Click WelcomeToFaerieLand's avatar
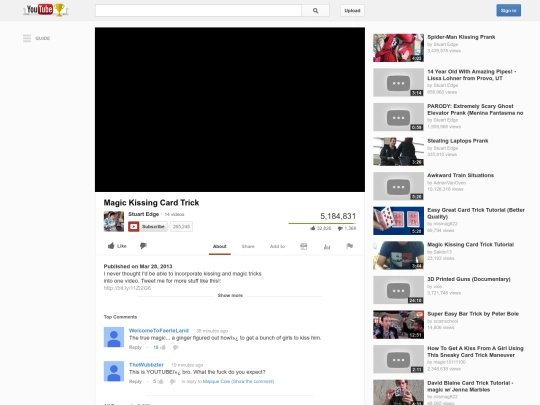Screen dimensions: 540x405 114,337
